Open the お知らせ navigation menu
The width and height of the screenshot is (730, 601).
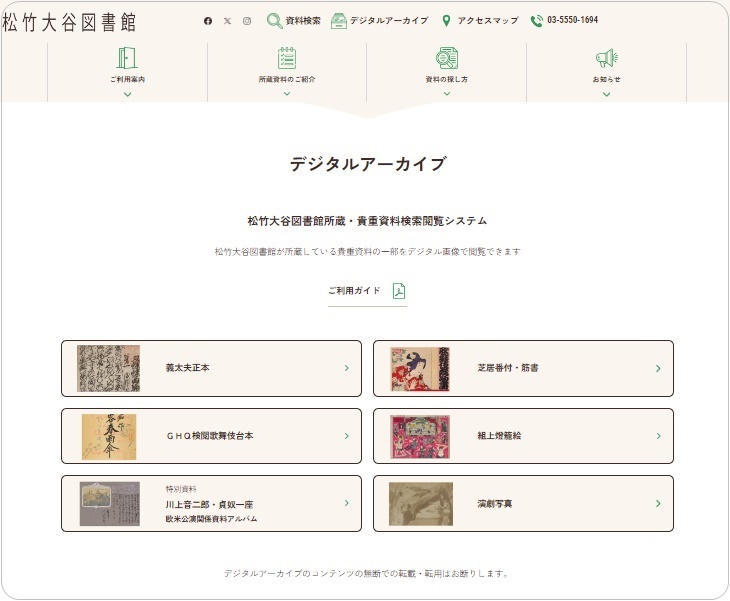pos(606,79)
